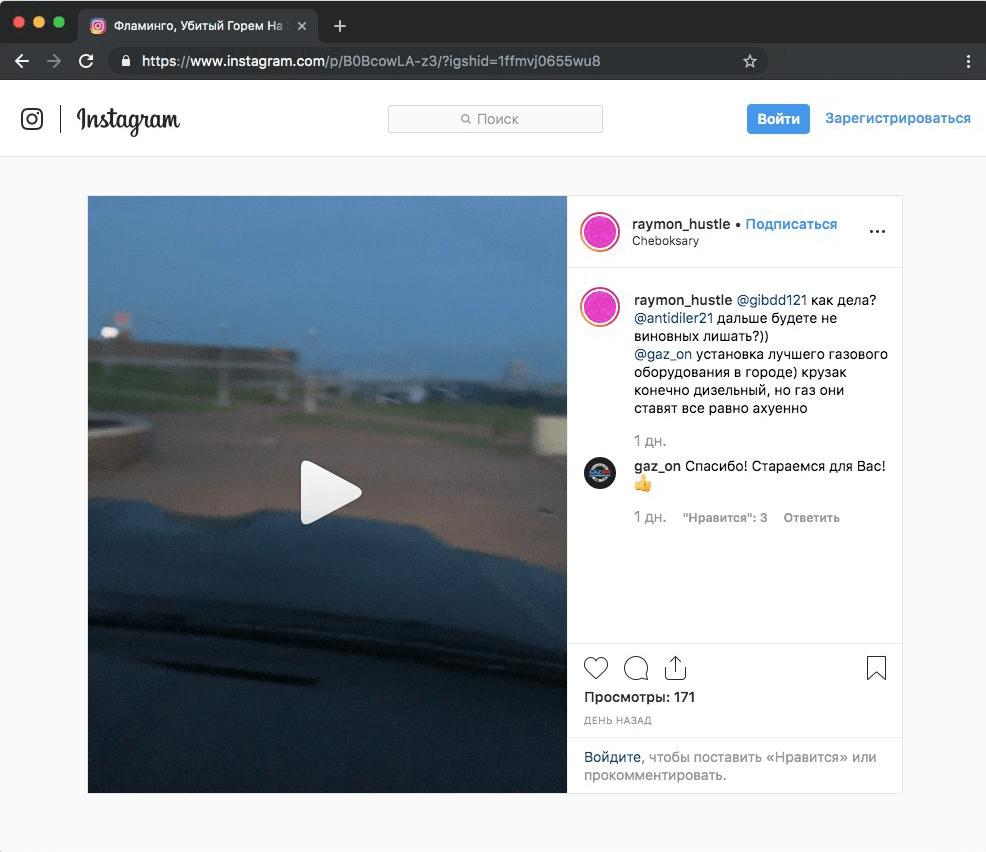Click the 1 дн. timestamp under caption
986x852 pixels.
pos(650,441)
